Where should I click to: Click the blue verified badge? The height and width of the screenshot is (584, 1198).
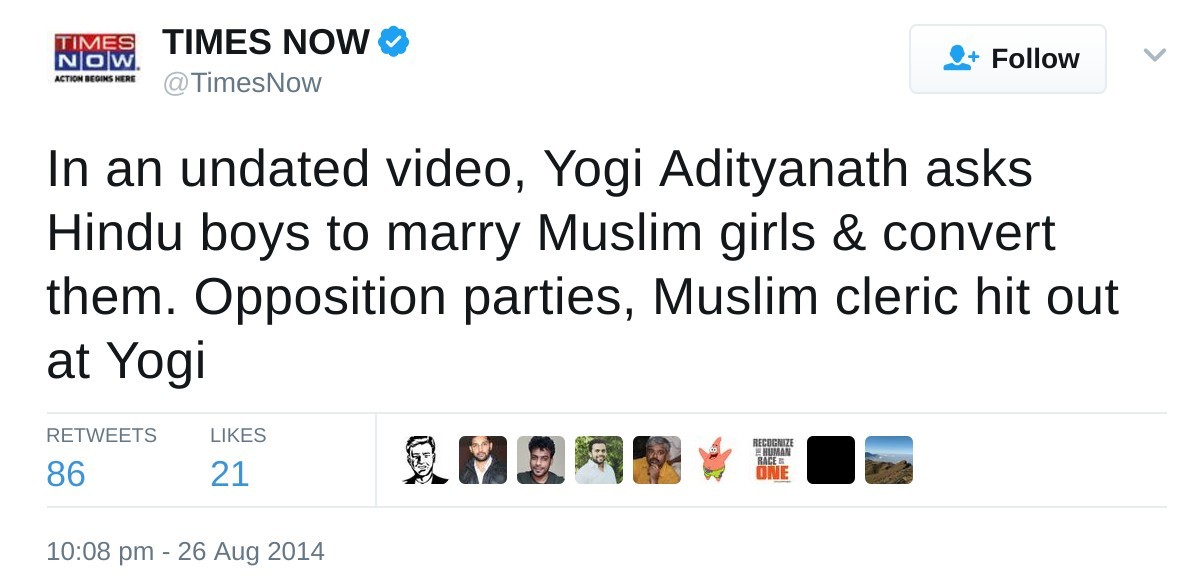click(393, 43)
